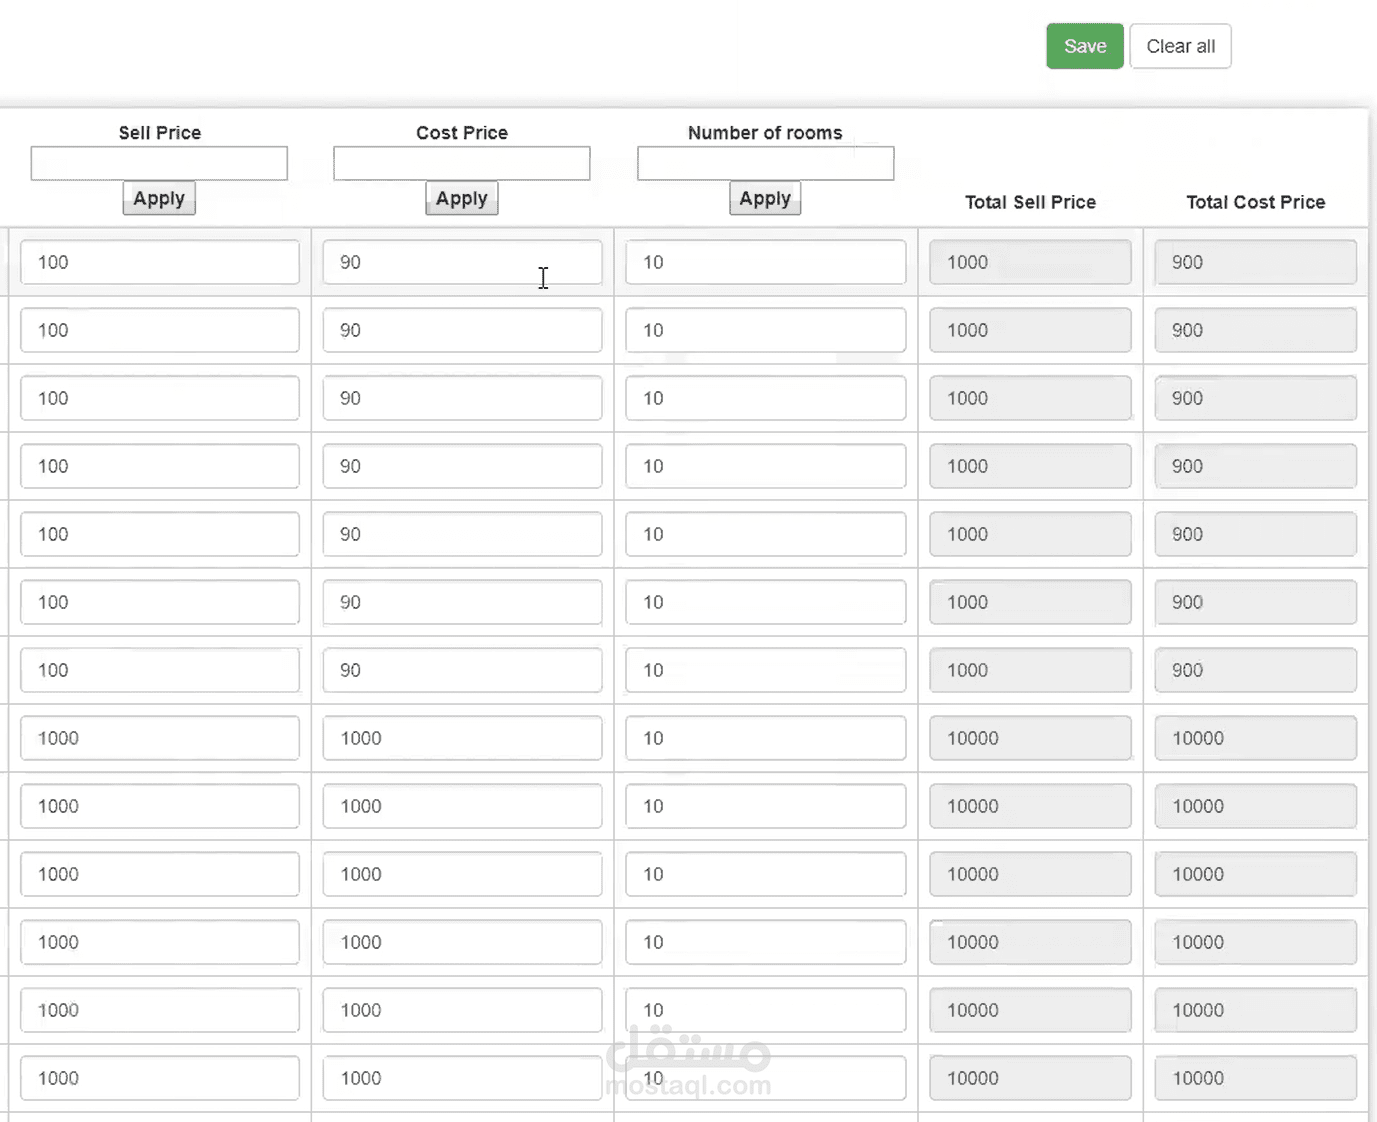This screenshot has height=1122, width=1377.
Task: Click Apply under Cost Price
Action: click(461, 198)
